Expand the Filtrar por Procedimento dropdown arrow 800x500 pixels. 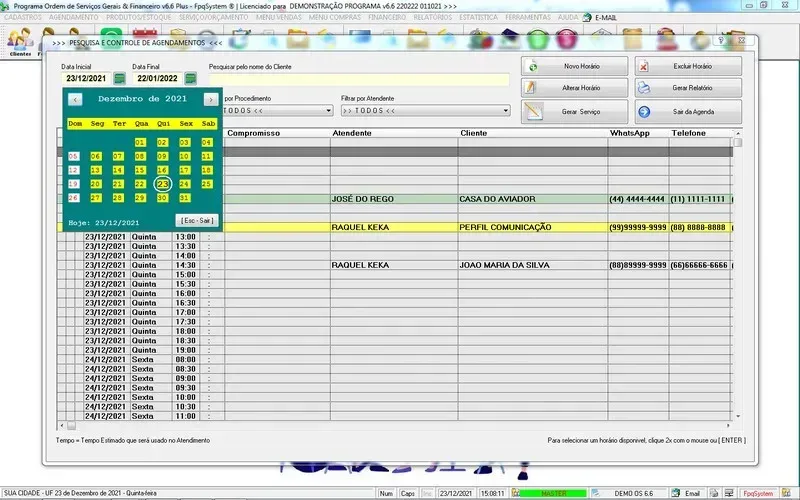point(329,110)
